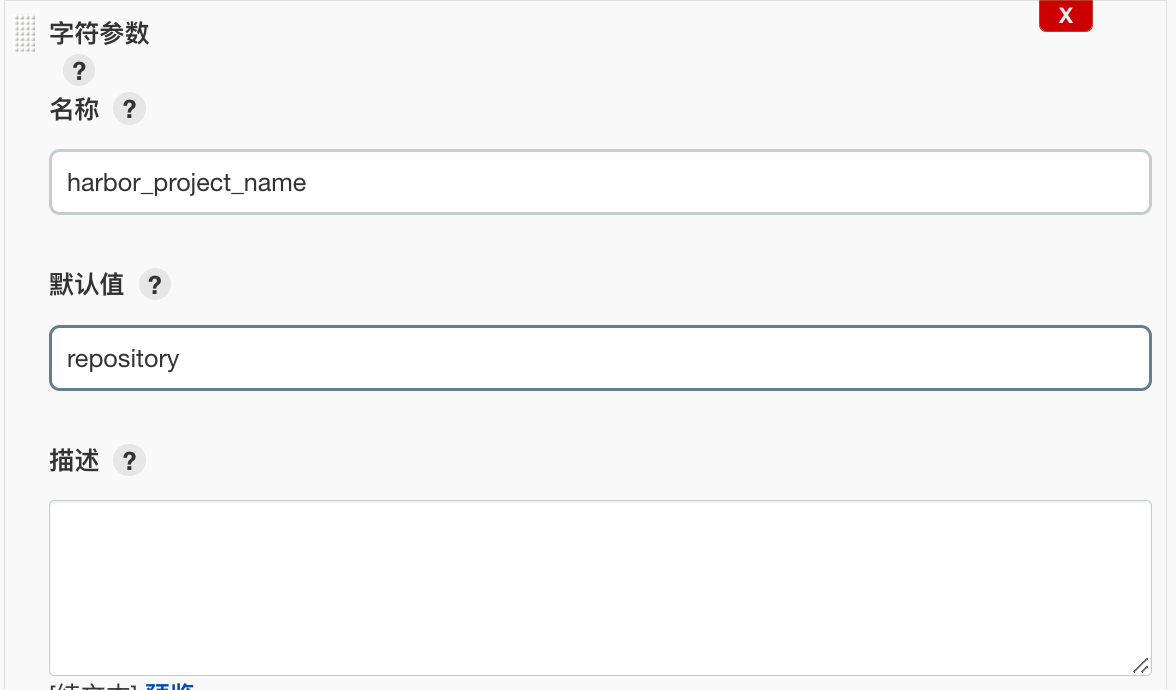
Task: Click on the harbor_project_name text
Action: pos(186,183)
